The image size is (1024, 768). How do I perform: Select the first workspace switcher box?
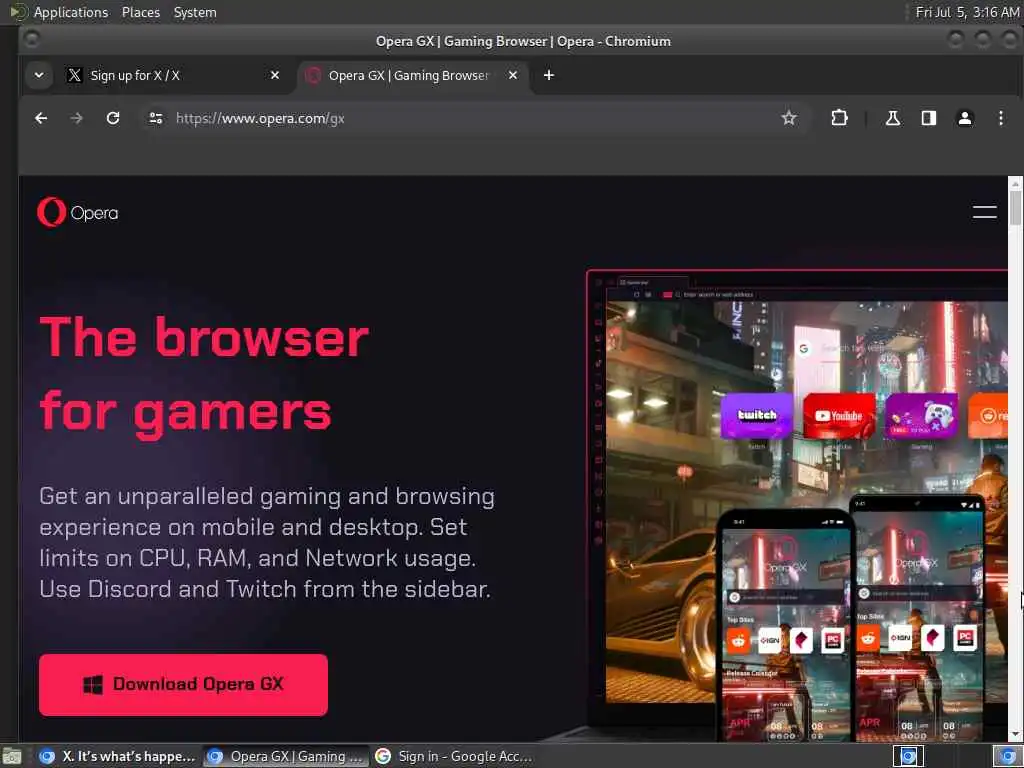[x=908, y=756]
